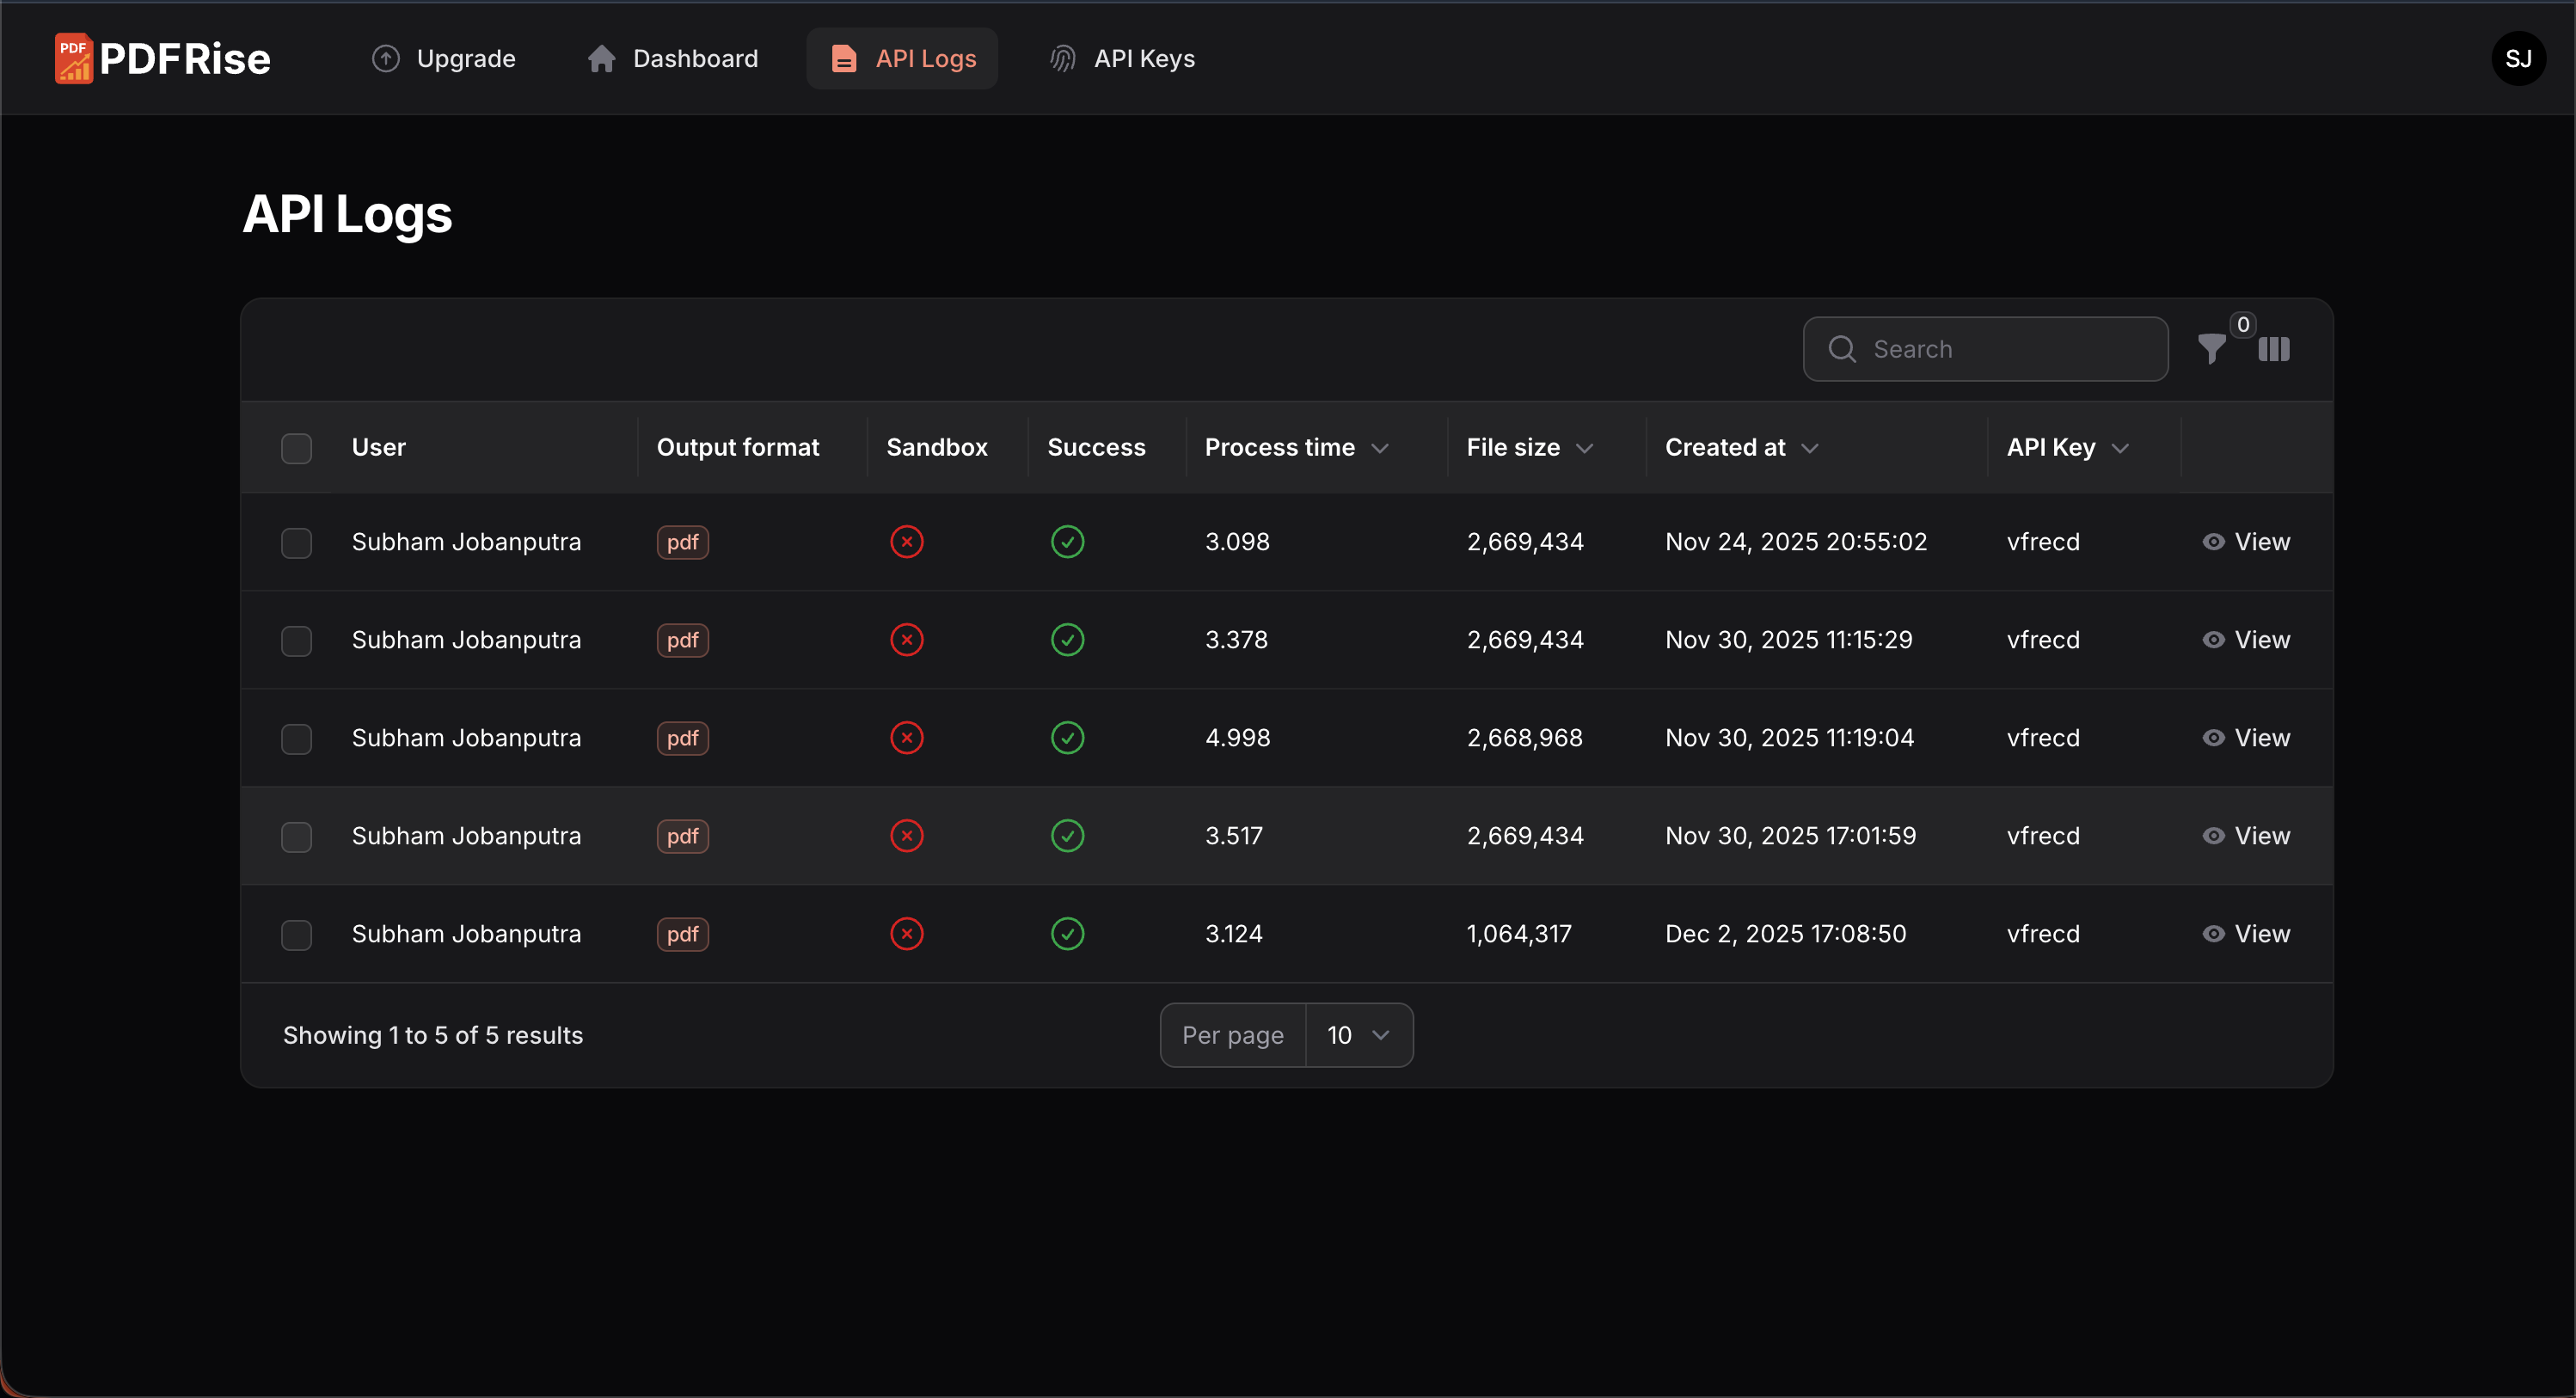Click the Upgrade arrow-circle icon
Viewport: 2576px width, 1398px height.
386,59
